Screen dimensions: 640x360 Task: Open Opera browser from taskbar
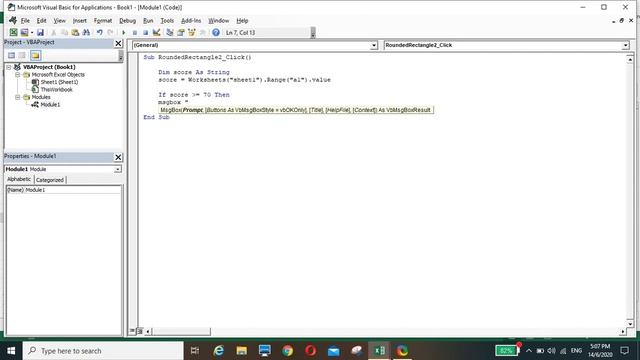tap(310, 351)
